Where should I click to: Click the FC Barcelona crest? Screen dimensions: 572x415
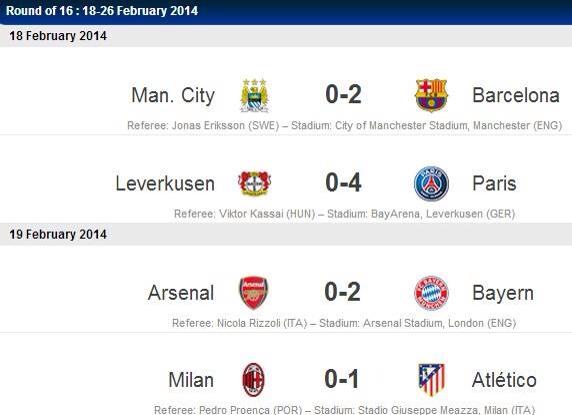(431, 95)
